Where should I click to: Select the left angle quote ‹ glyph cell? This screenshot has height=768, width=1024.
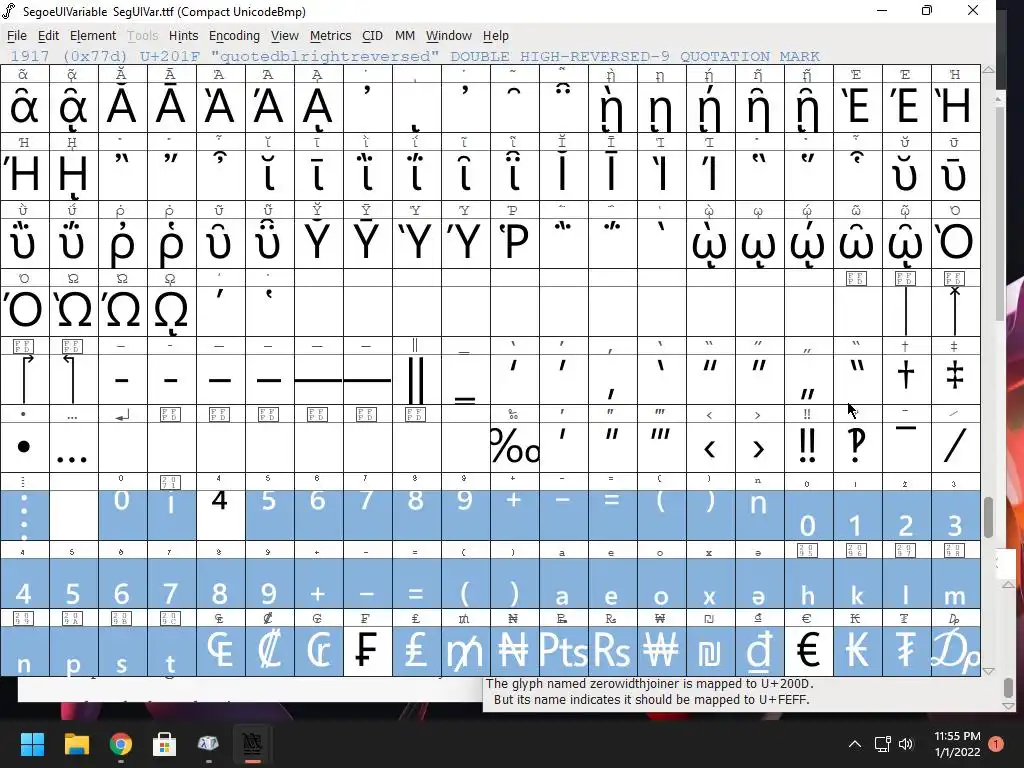(x=711, y=447)
